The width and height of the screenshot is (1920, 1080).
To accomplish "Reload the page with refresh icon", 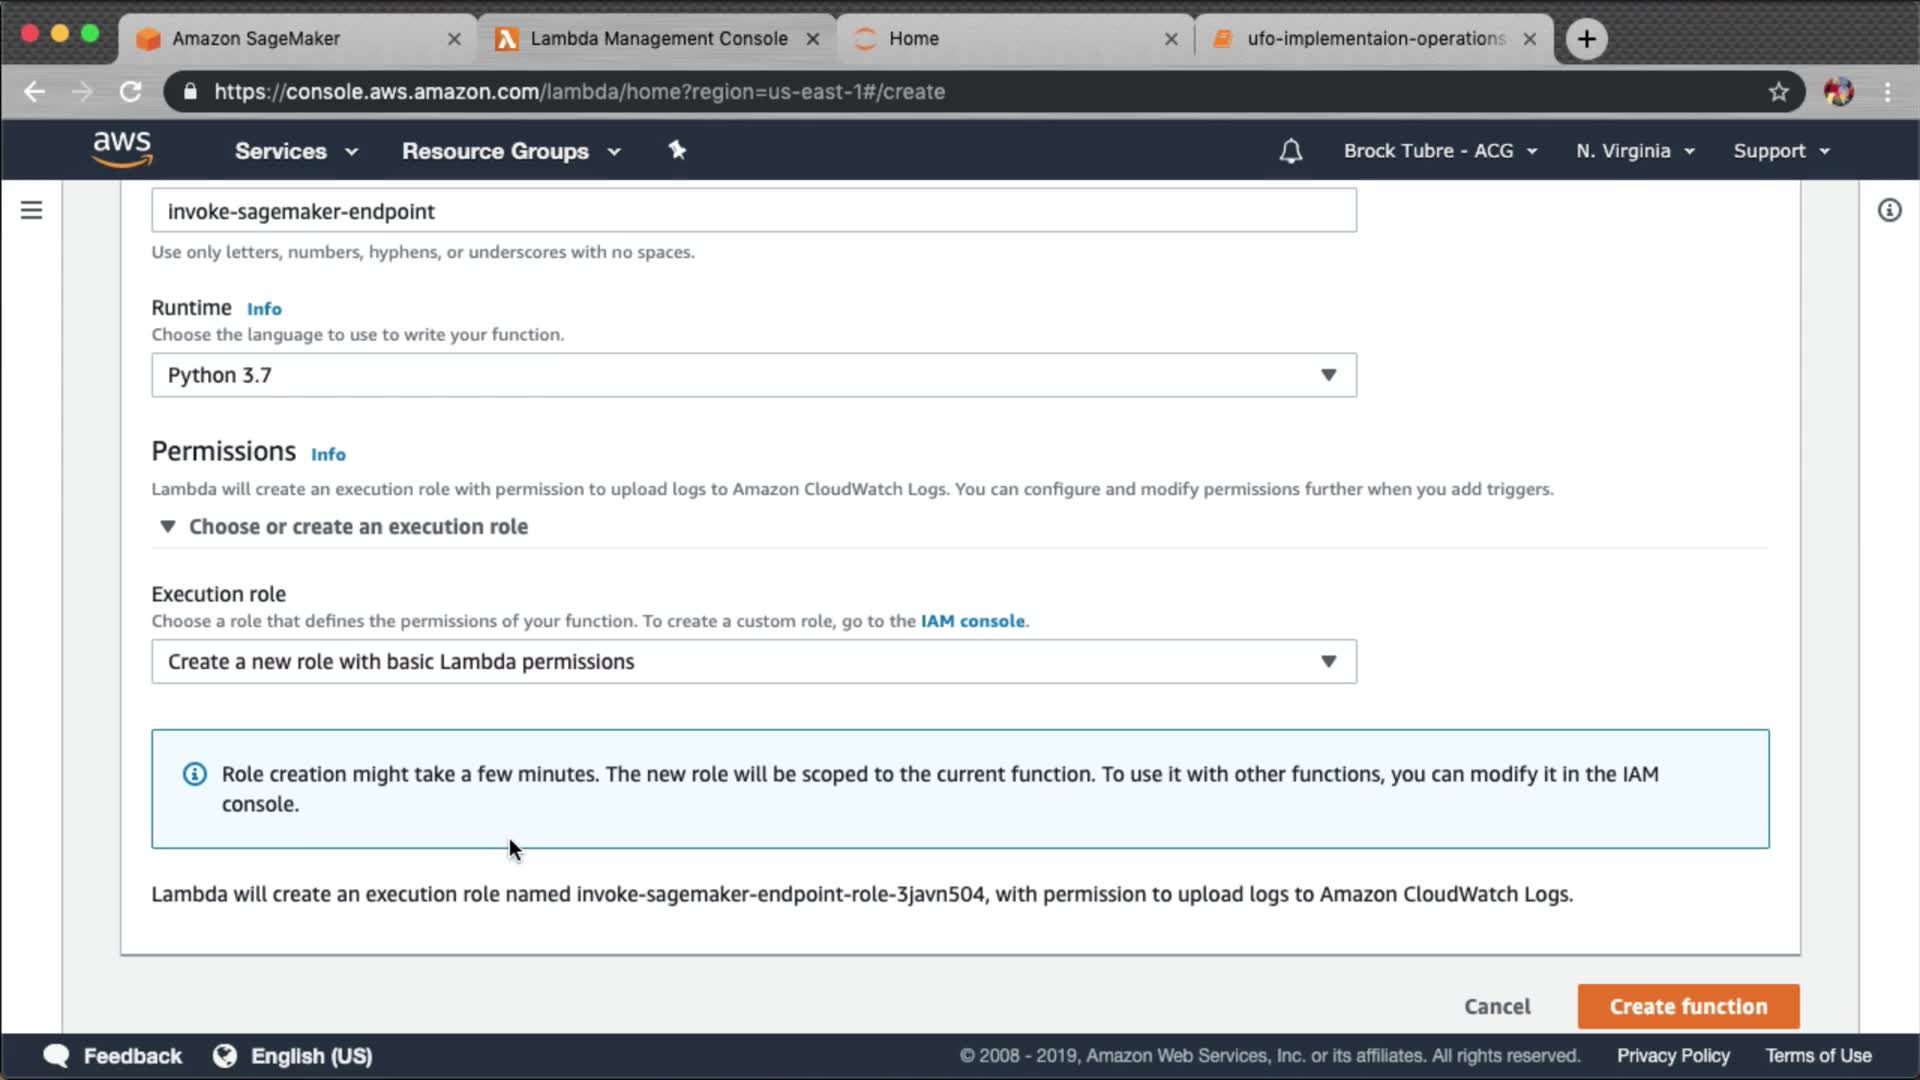I will coord(131,92).
